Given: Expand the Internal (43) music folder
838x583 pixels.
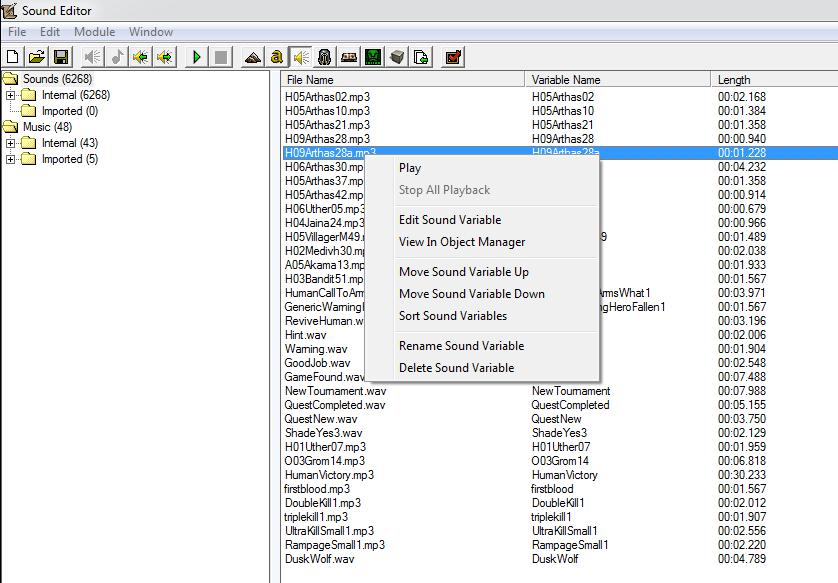Looking at the screenshot, I should (10, 143).
